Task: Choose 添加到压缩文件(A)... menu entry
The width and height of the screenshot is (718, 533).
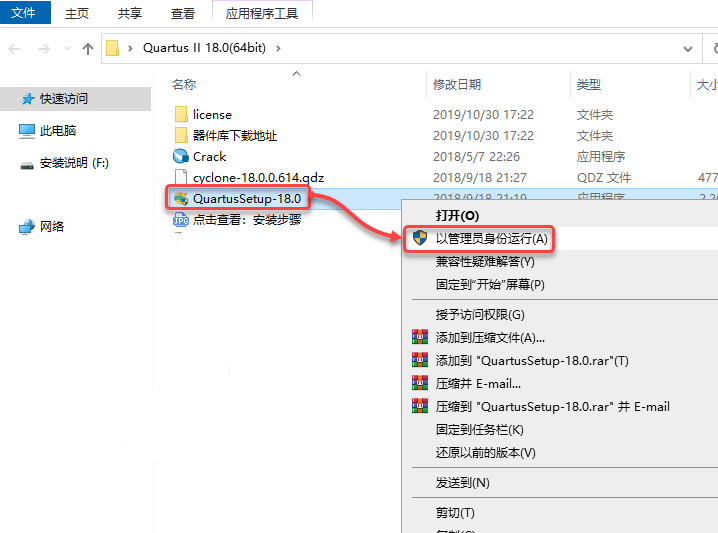Action: coord(490,337)
